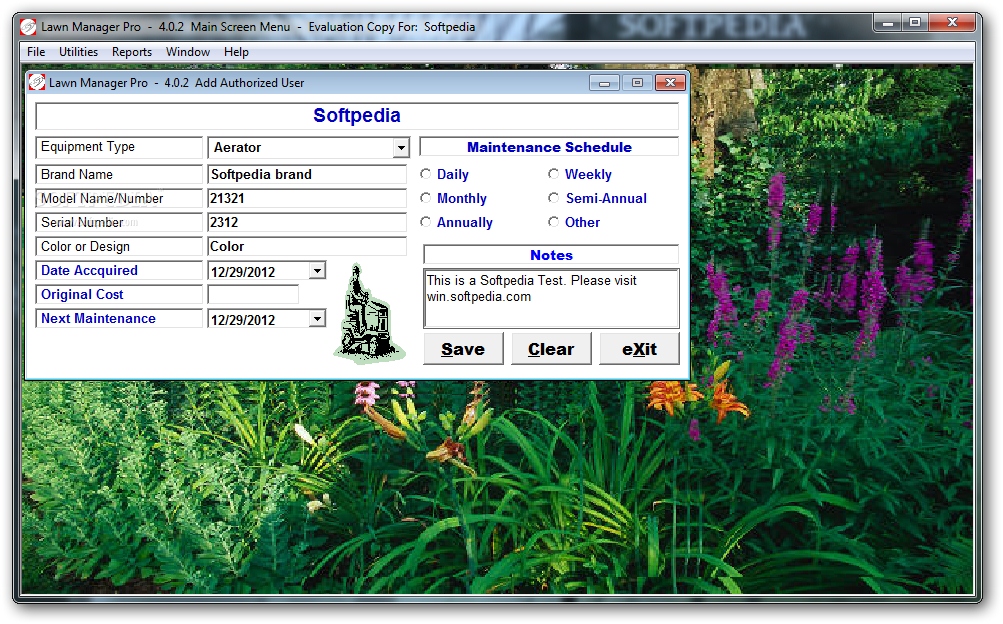This screenshot has height=624, width=1003.
Task: Click the Date Acquired date value 12/29/2012
Action: (243, 272)
